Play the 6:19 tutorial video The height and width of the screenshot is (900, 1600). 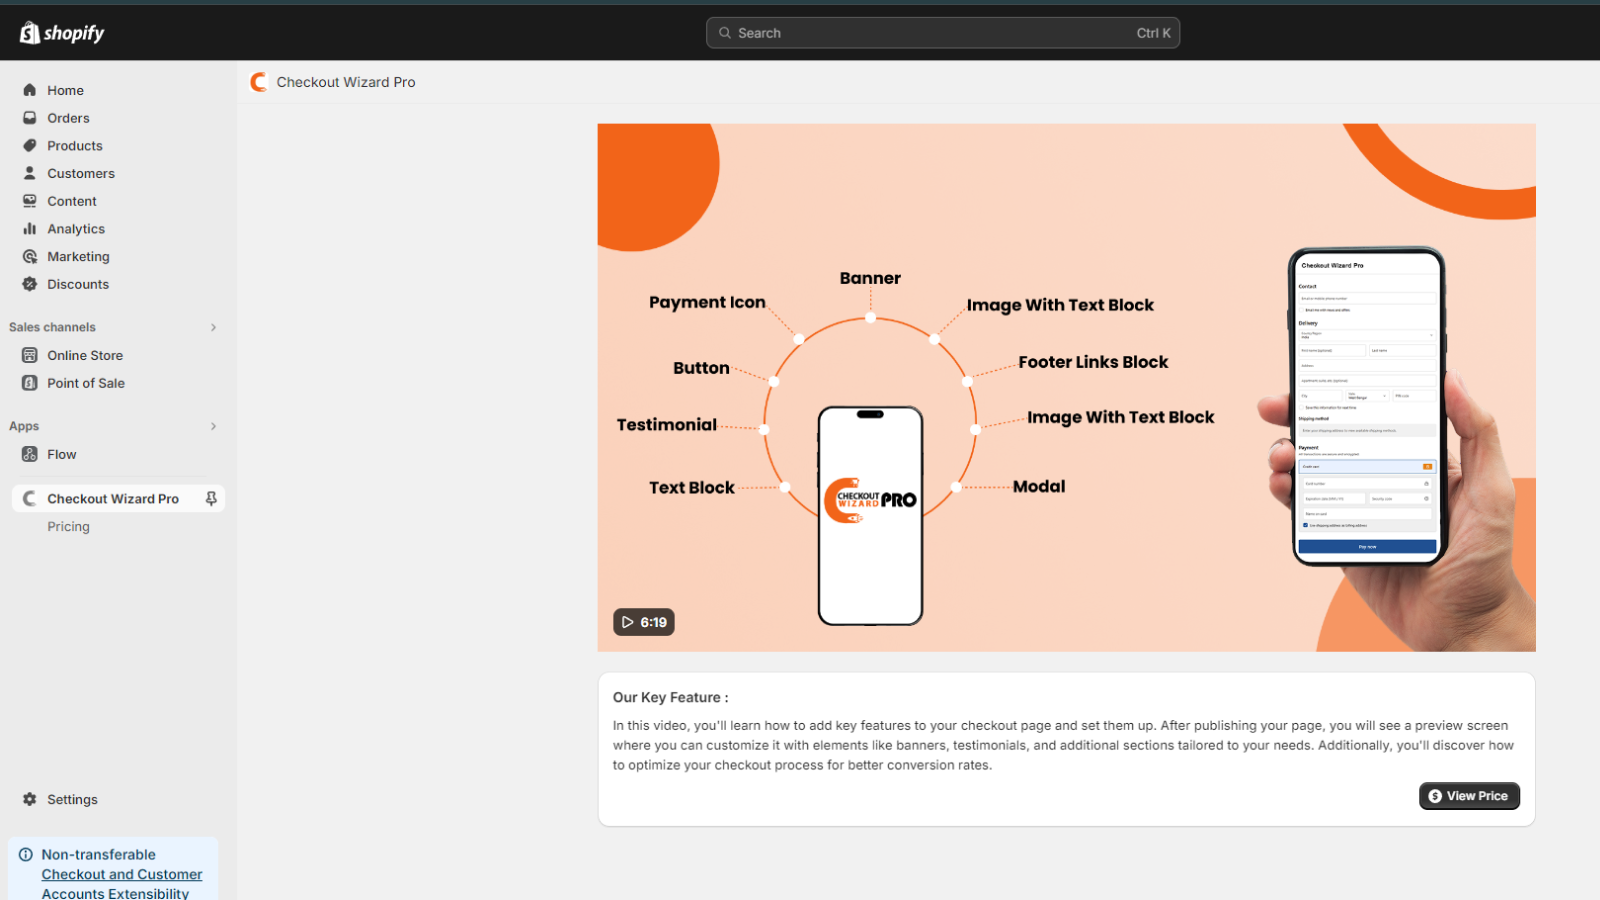click(x=643, y=622)
